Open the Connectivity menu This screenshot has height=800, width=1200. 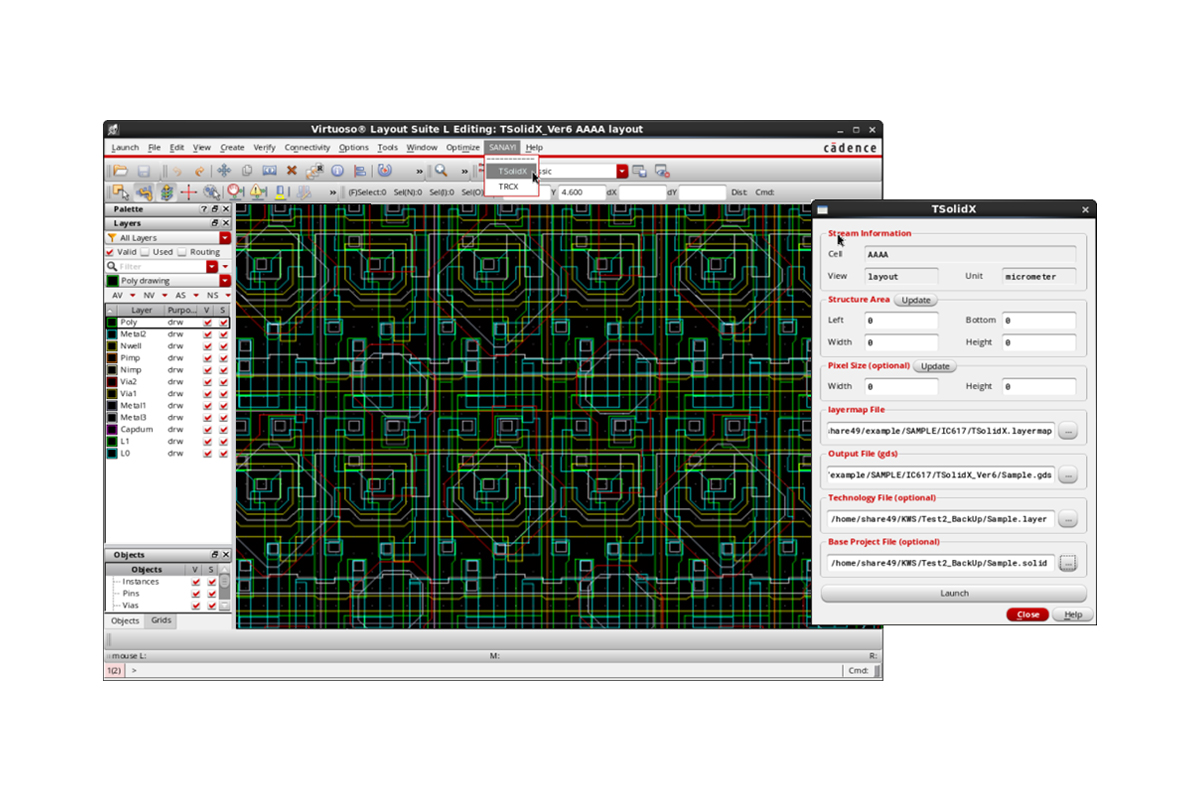click(307, 147)
